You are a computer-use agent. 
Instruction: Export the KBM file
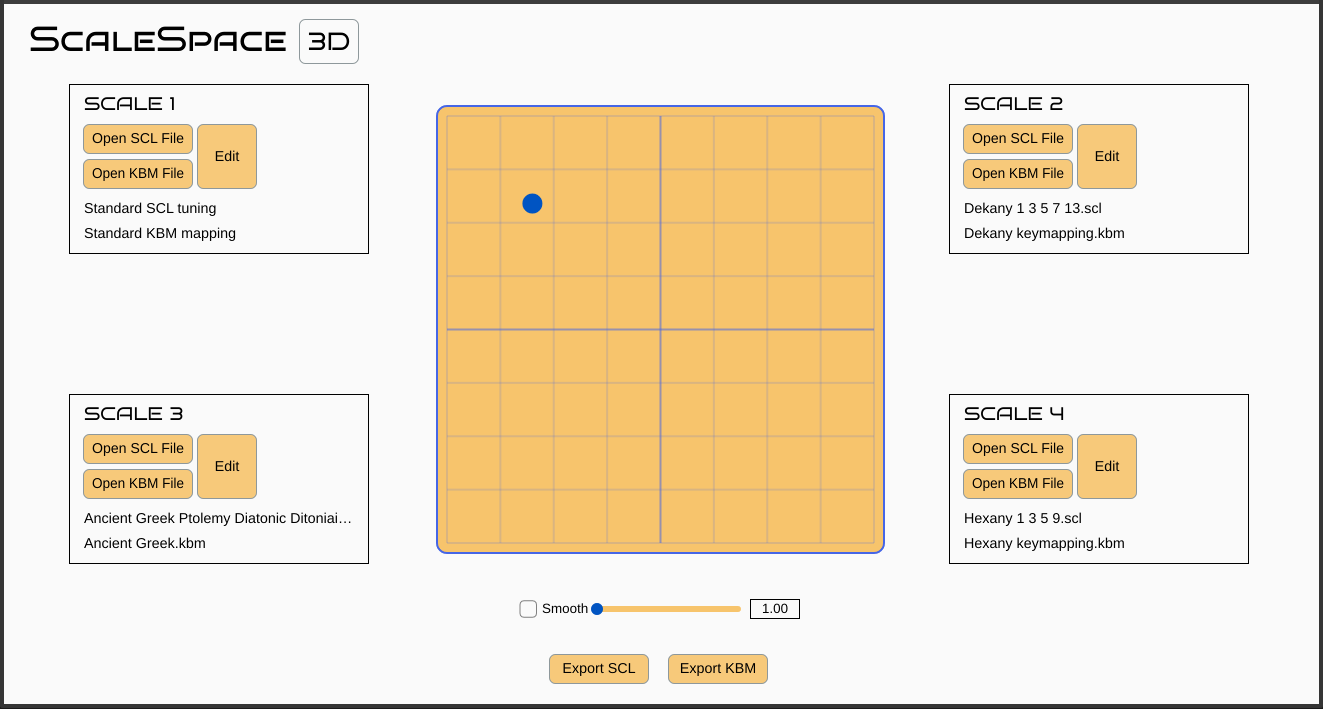[718, 669]
